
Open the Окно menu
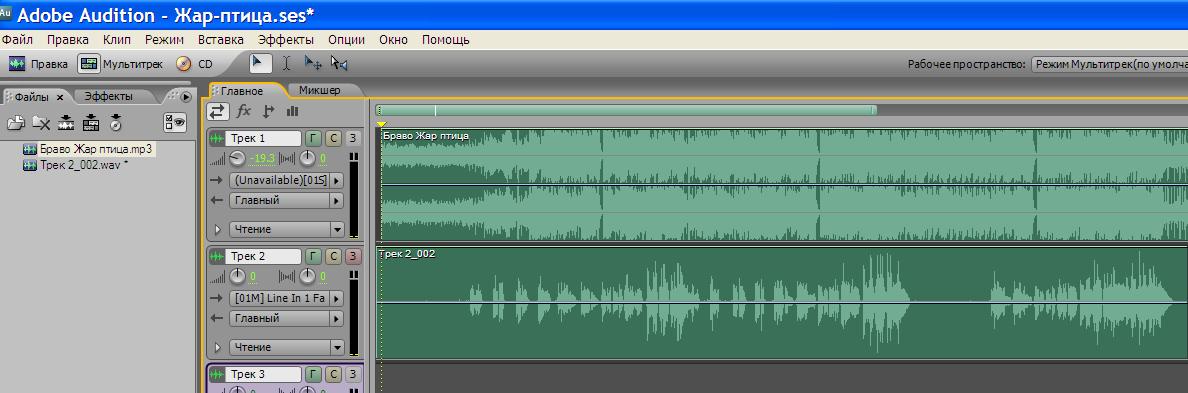pyautogui.click(x=393, y=39)
